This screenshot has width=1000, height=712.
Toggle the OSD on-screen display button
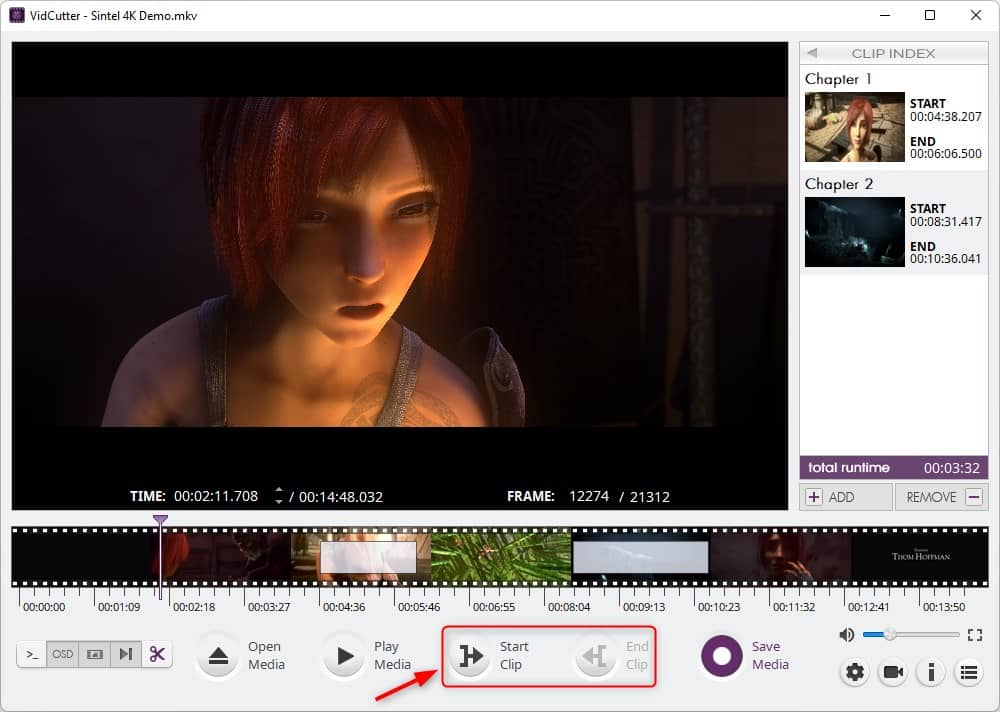tap(62, 655)
